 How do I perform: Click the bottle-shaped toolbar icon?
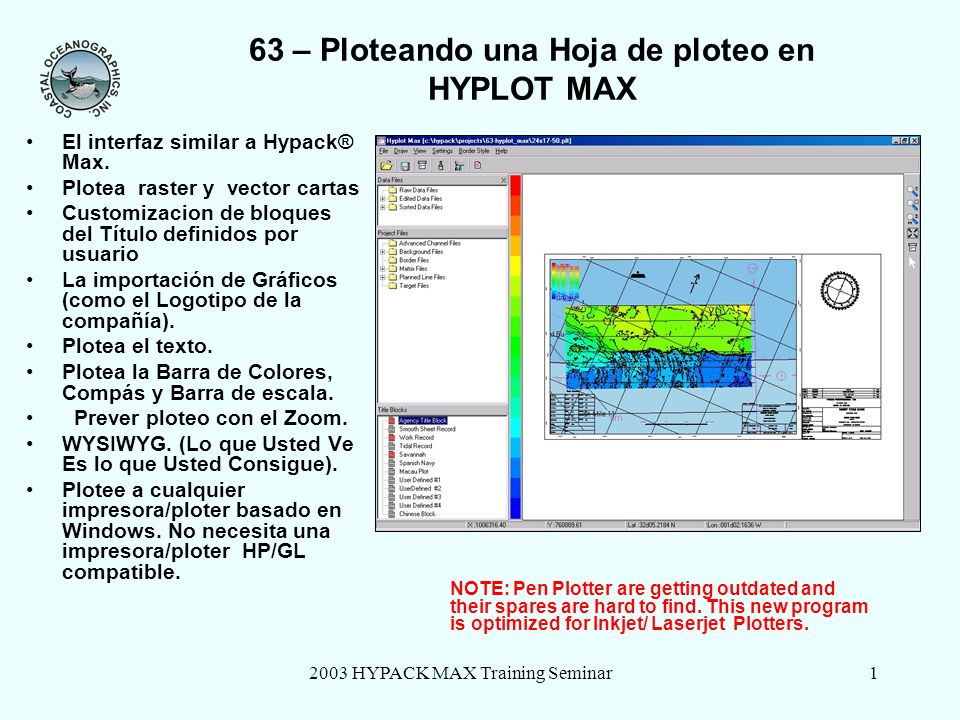[x=440, y=165]
